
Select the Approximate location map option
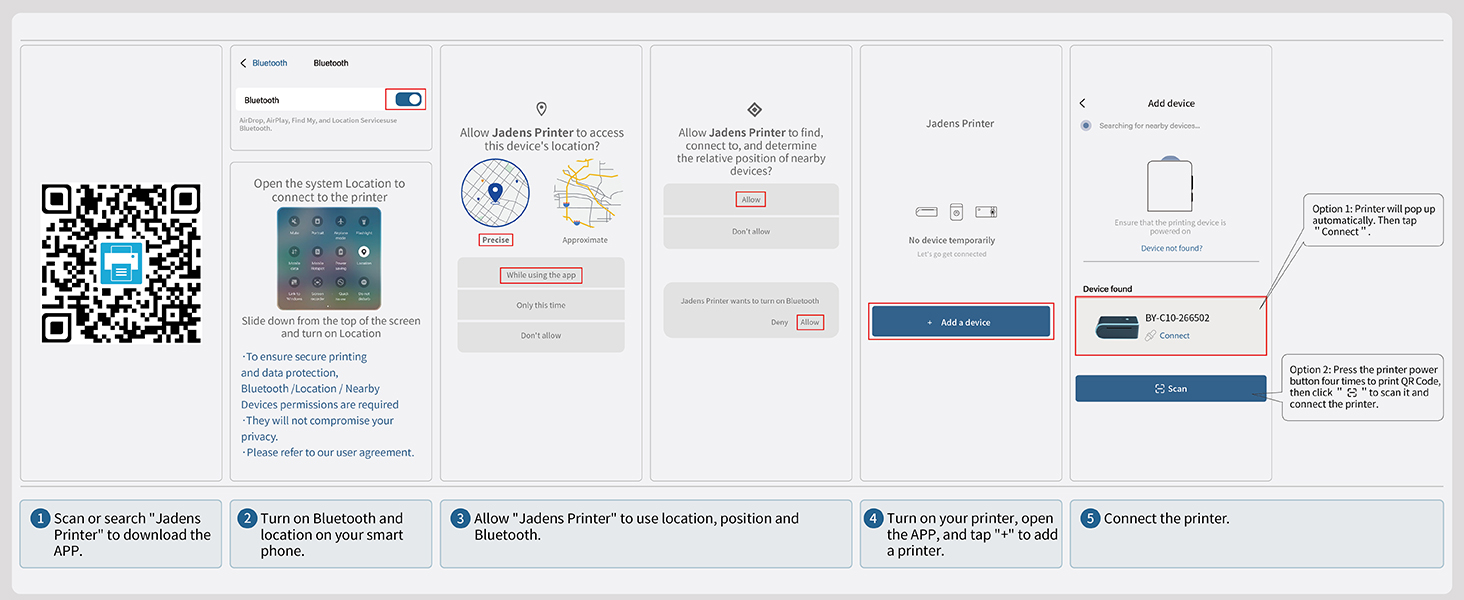point(585,195)
